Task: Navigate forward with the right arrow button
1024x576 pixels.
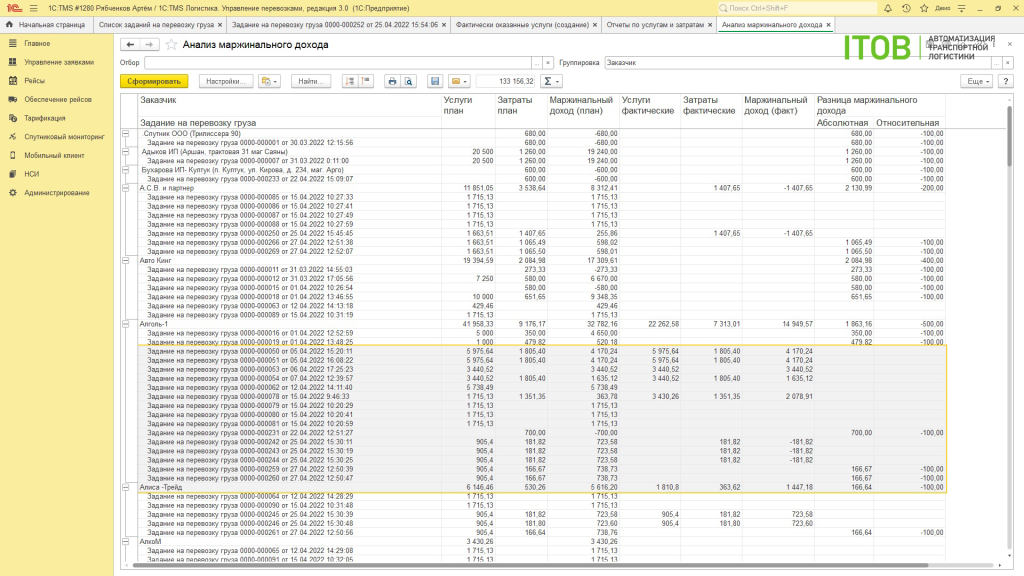Action: [149, 44]
